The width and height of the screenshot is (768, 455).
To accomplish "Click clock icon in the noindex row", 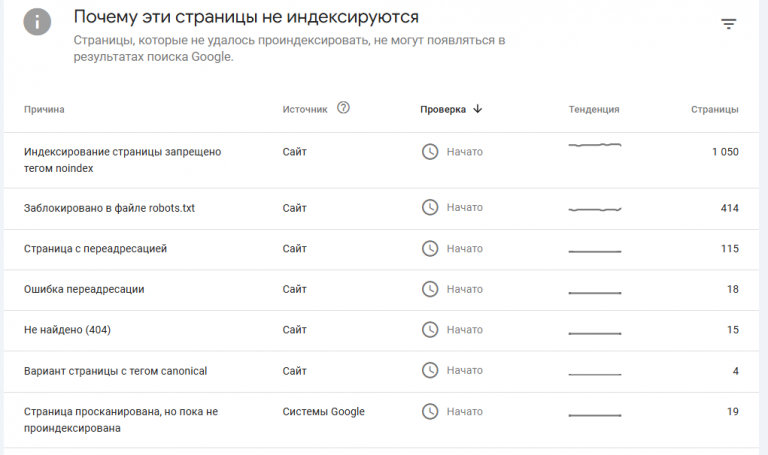I will [430, 152].
